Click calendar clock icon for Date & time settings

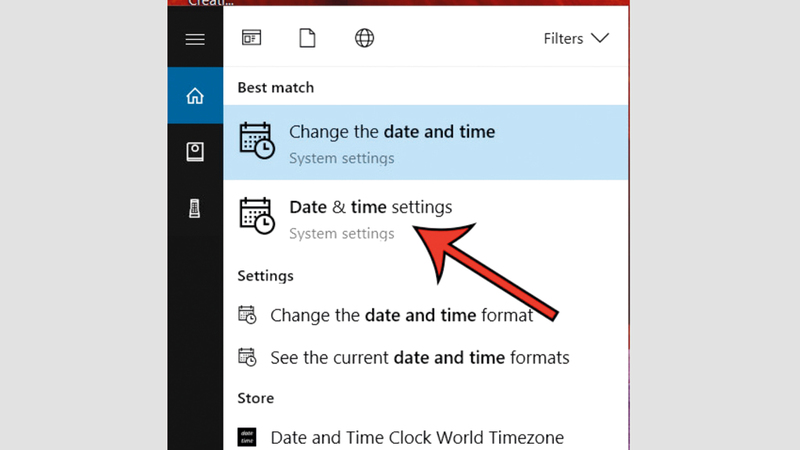point(257,217)
